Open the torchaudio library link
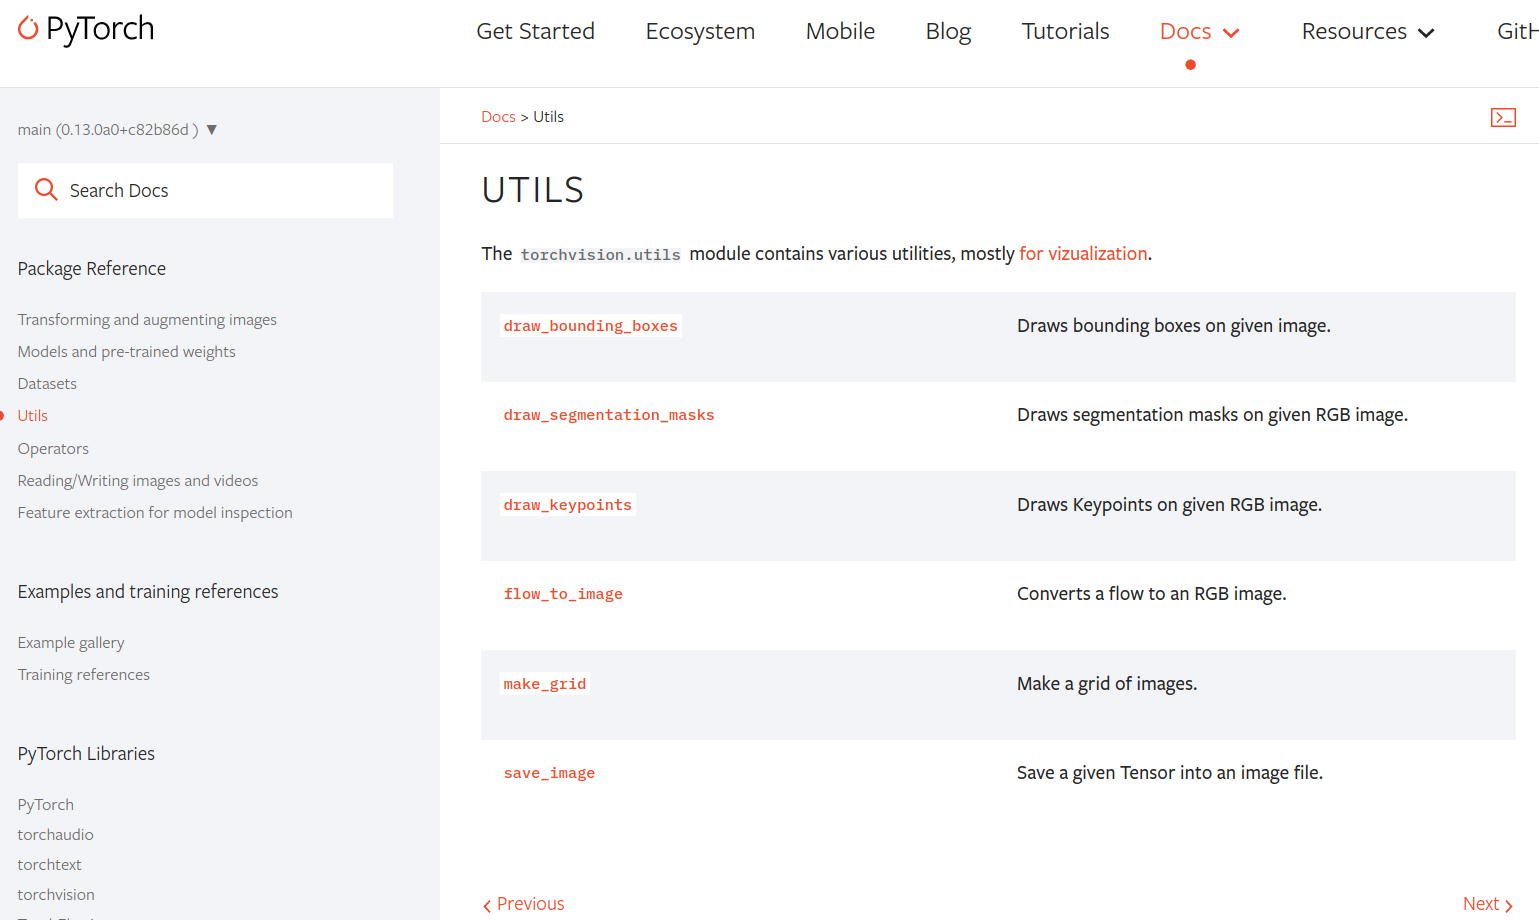The height and width of the screenshot is (920, 1539). point(55,834)
